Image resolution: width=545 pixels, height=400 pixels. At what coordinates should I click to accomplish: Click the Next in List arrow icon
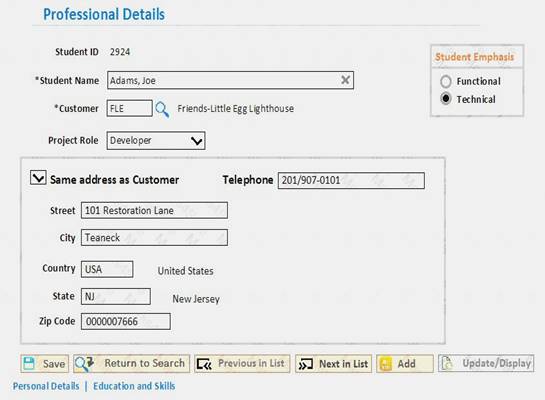(306, 364)
